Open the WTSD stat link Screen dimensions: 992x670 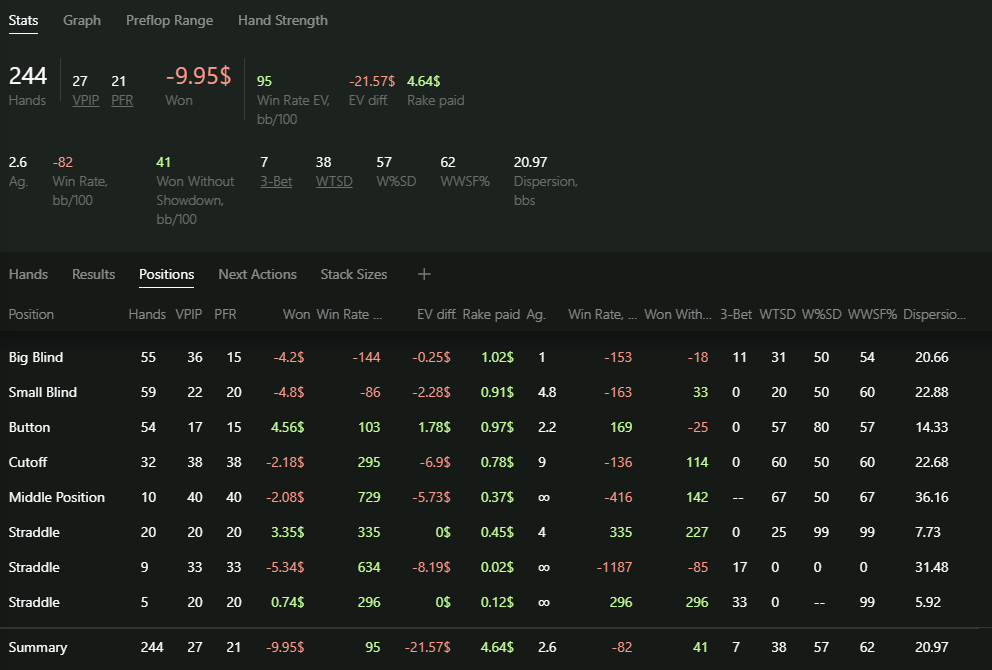(x=334, y=181)
